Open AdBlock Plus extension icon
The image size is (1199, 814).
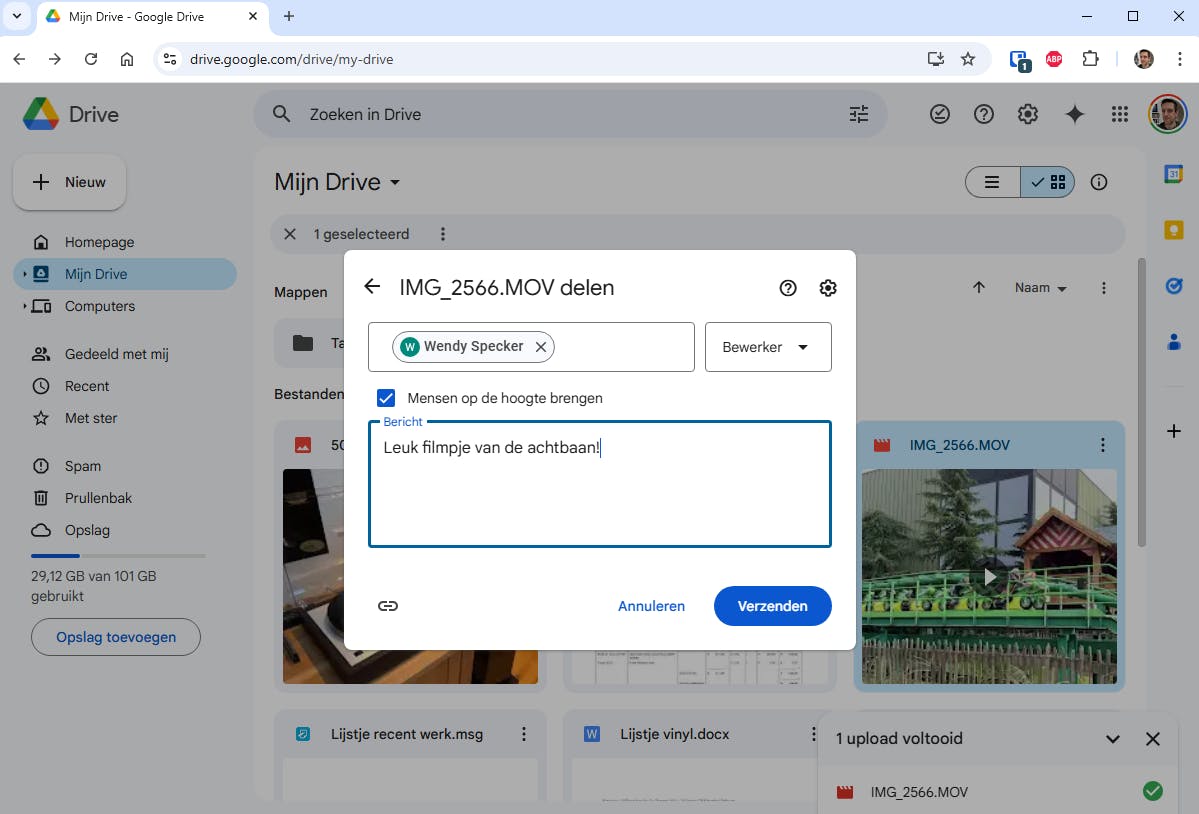1054,59
